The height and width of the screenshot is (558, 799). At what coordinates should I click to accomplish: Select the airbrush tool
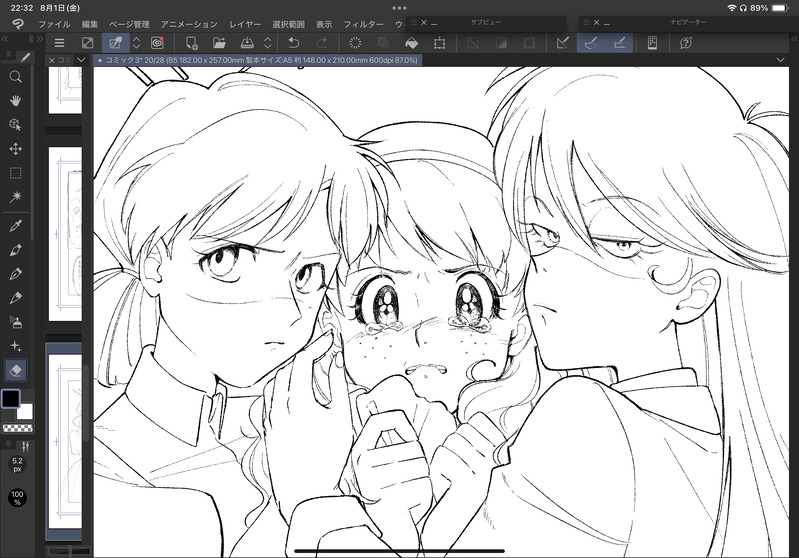click(x=15, y=322)
